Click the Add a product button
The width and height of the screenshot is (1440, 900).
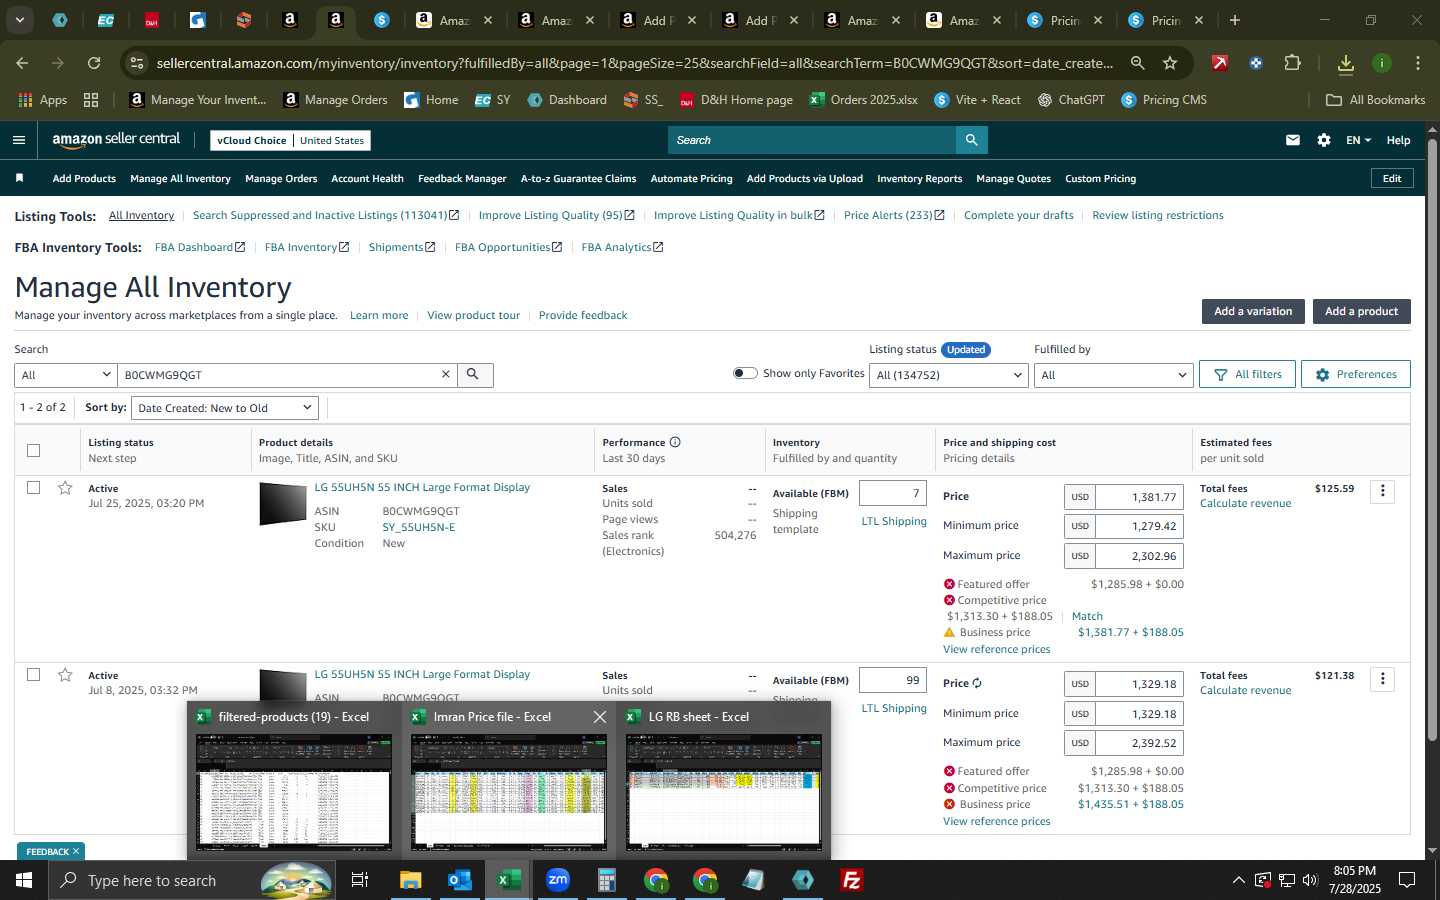[1361, 311]
